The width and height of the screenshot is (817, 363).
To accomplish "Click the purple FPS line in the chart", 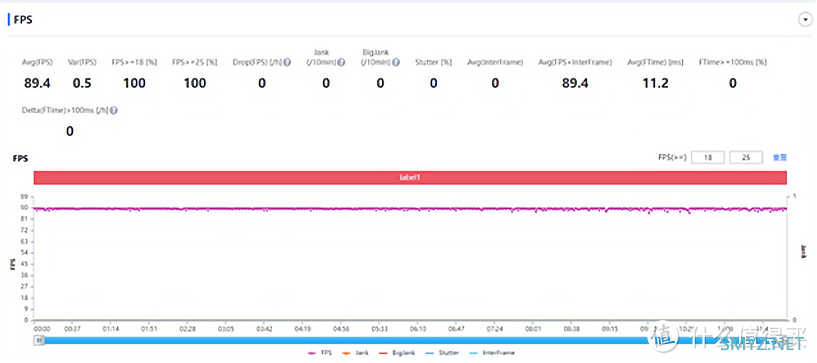I will [x=410, y=209].
